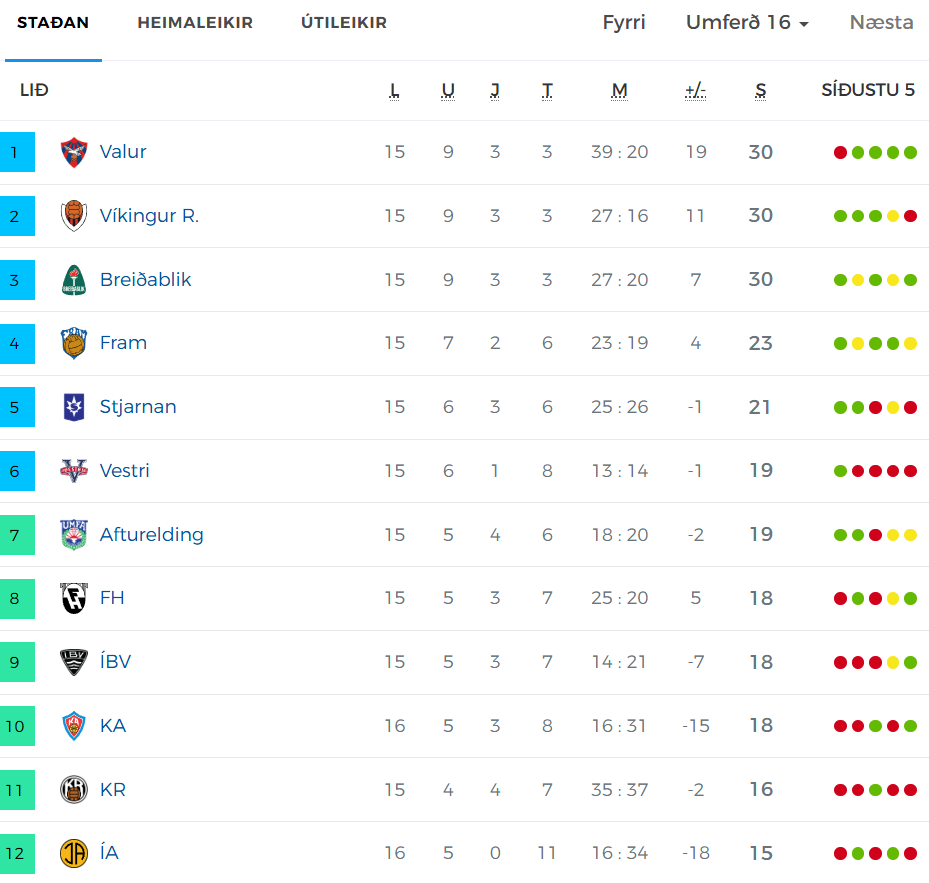929x883 pixels.
Task: Click the Breiðablik green crest icon
Action: pyautogui.click(x=74, y=280)
